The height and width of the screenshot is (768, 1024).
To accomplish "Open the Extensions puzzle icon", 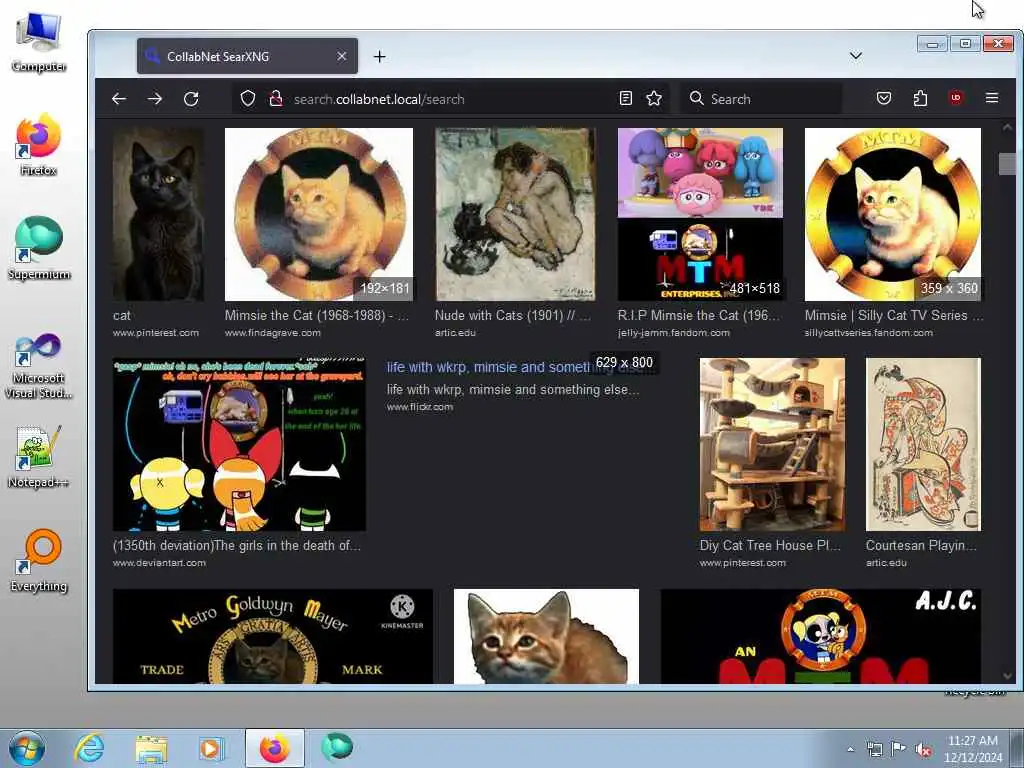I will pos(920,99).
